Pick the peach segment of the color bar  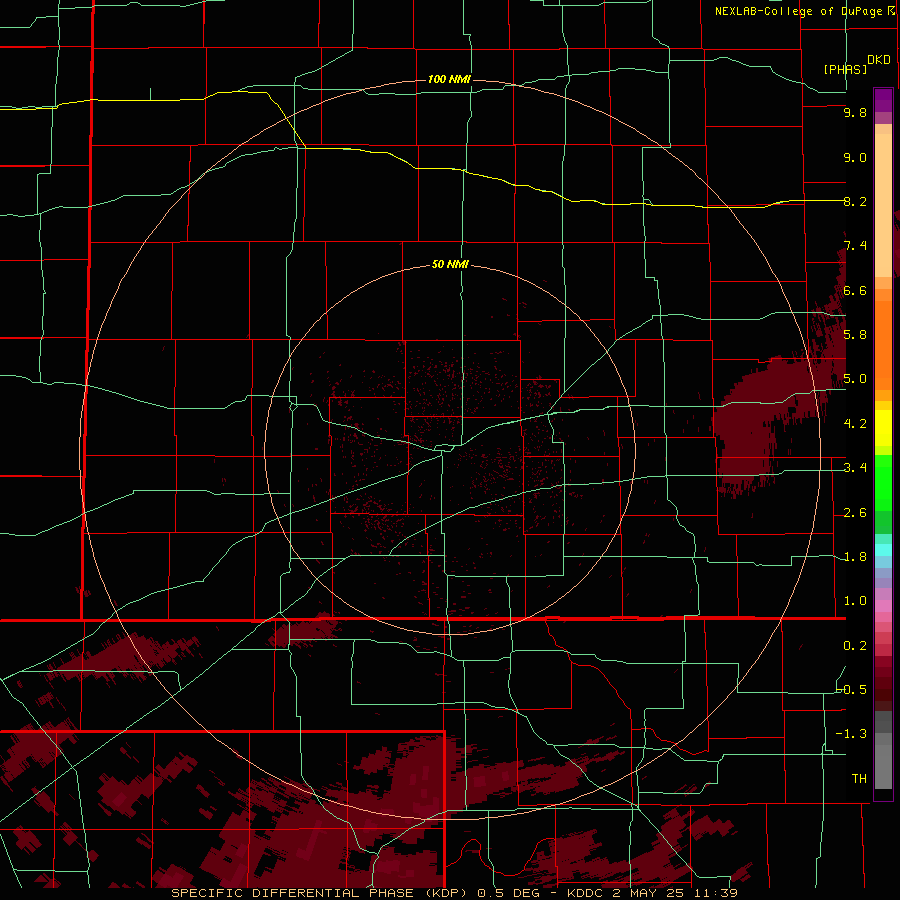click(883, 205)
